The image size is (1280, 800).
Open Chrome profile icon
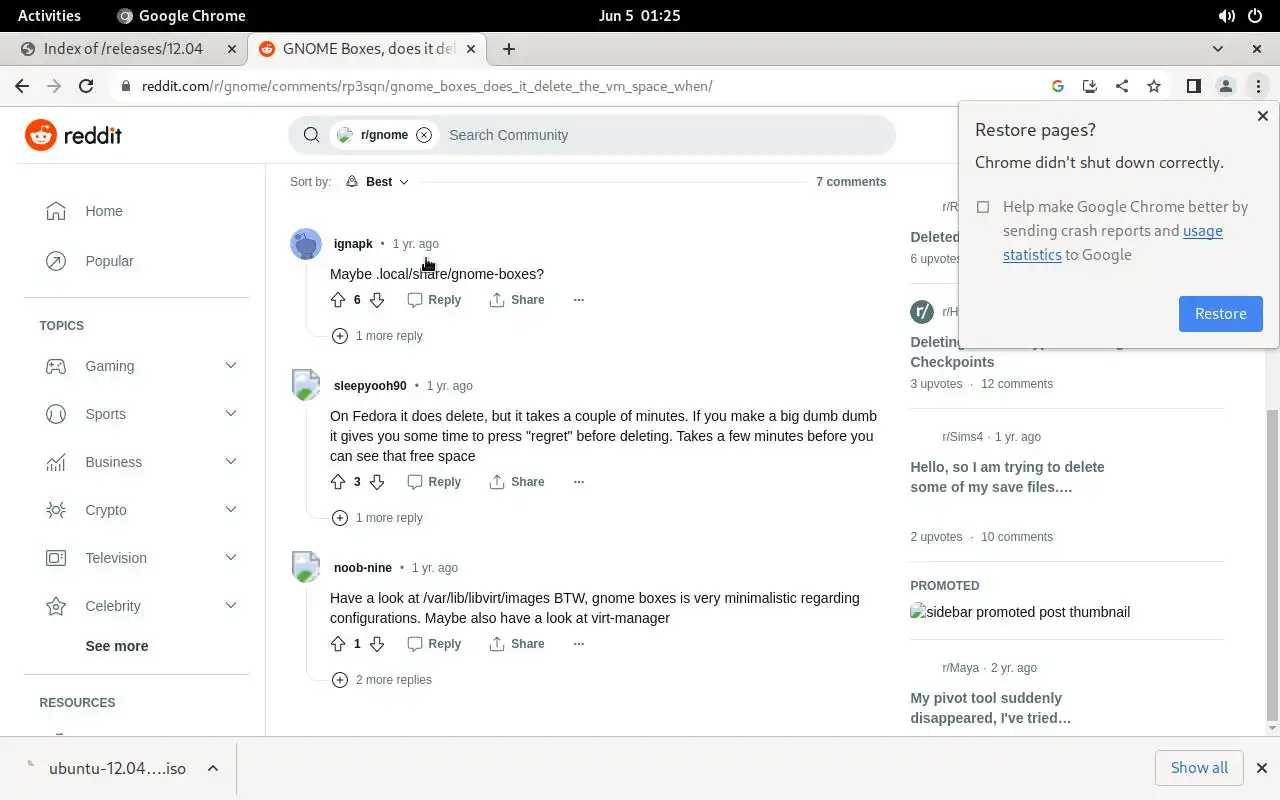coord(1226,86)
